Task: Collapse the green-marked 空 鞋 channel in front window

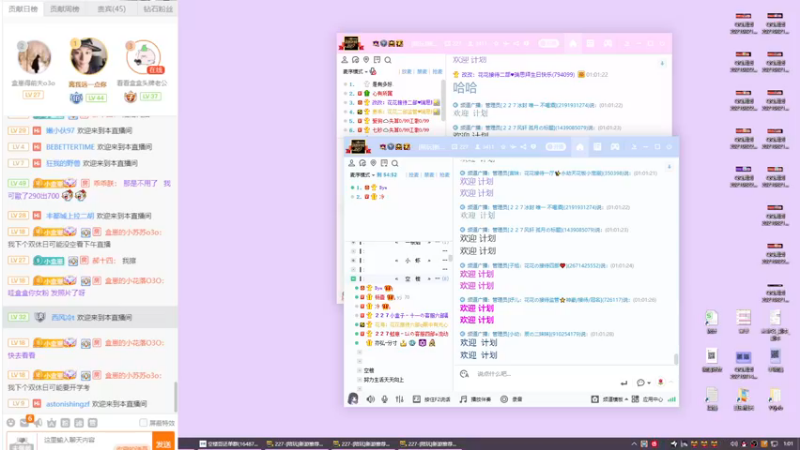Action: click(x=353, y=279)
